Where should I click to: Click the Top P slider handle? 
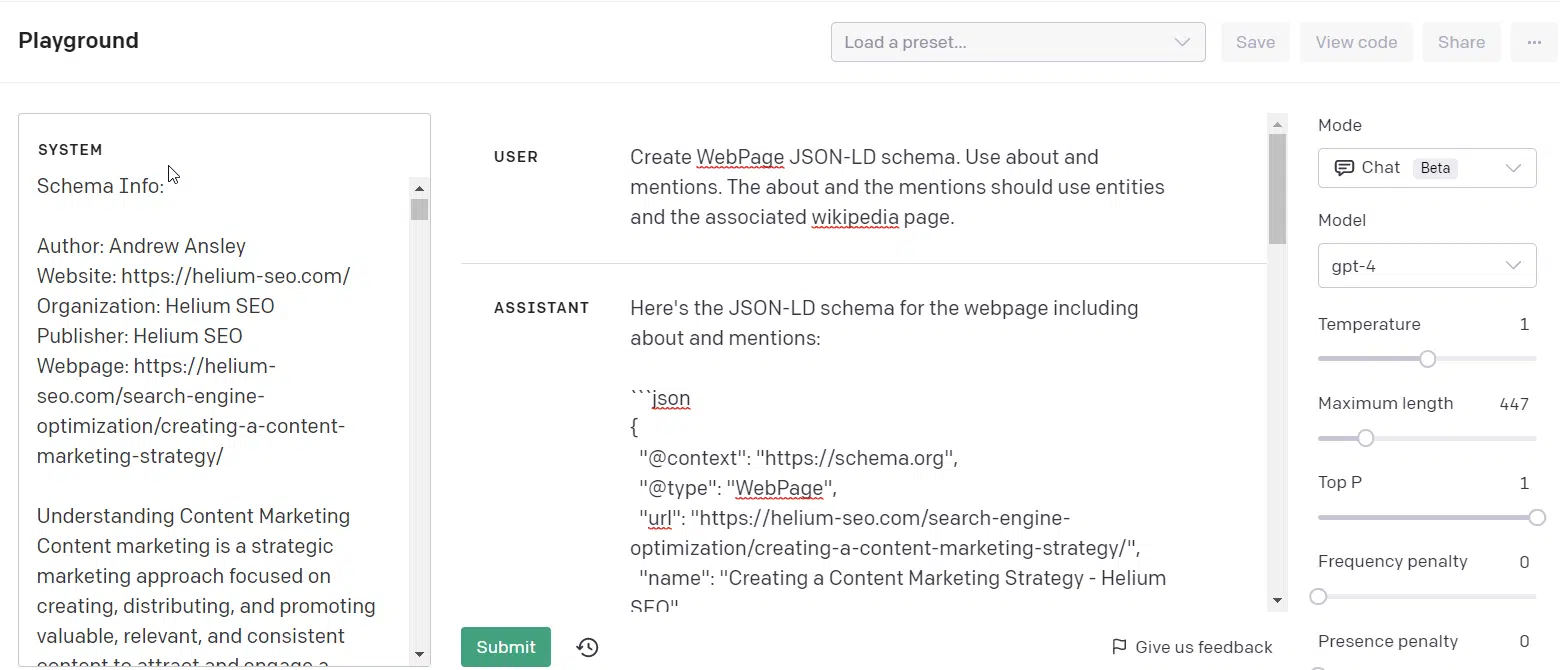(1537, 517)
